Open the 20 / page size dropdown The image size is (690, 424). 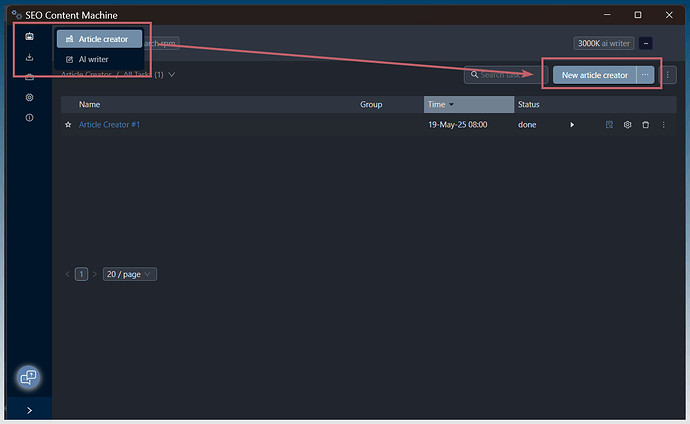point(130,274)
